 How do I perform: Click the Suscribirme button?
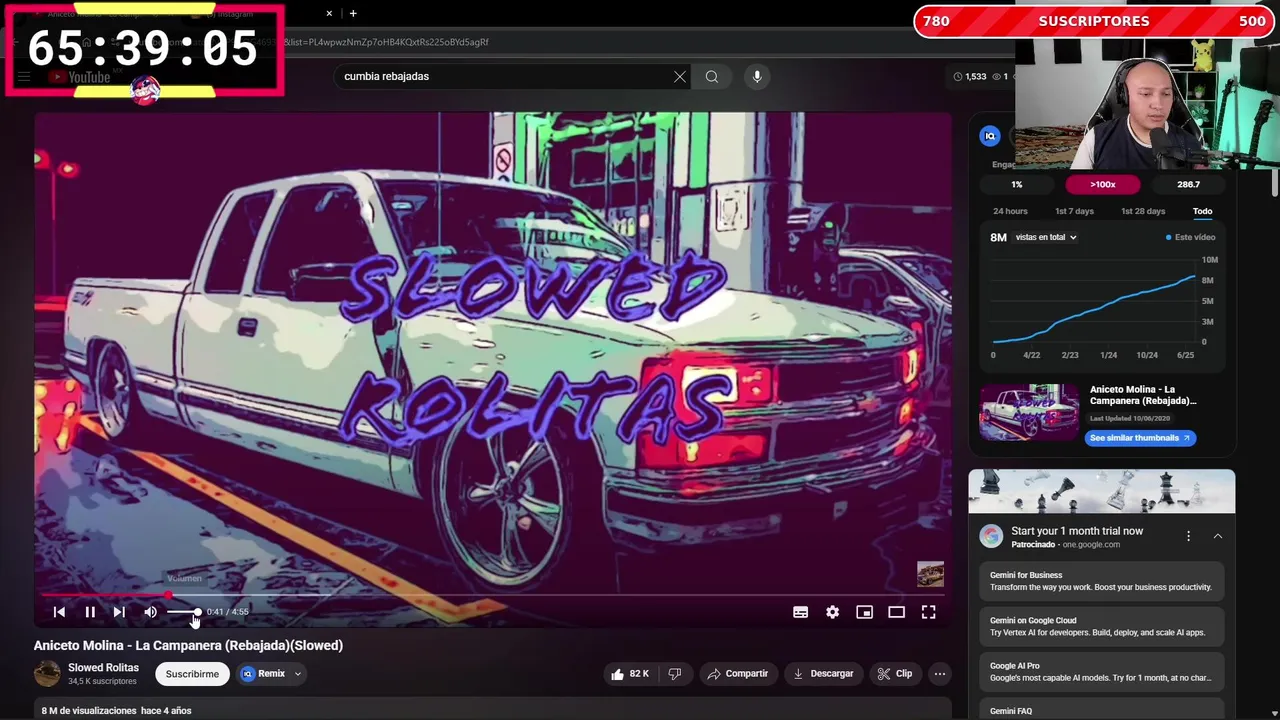click(x=192, y=674)
